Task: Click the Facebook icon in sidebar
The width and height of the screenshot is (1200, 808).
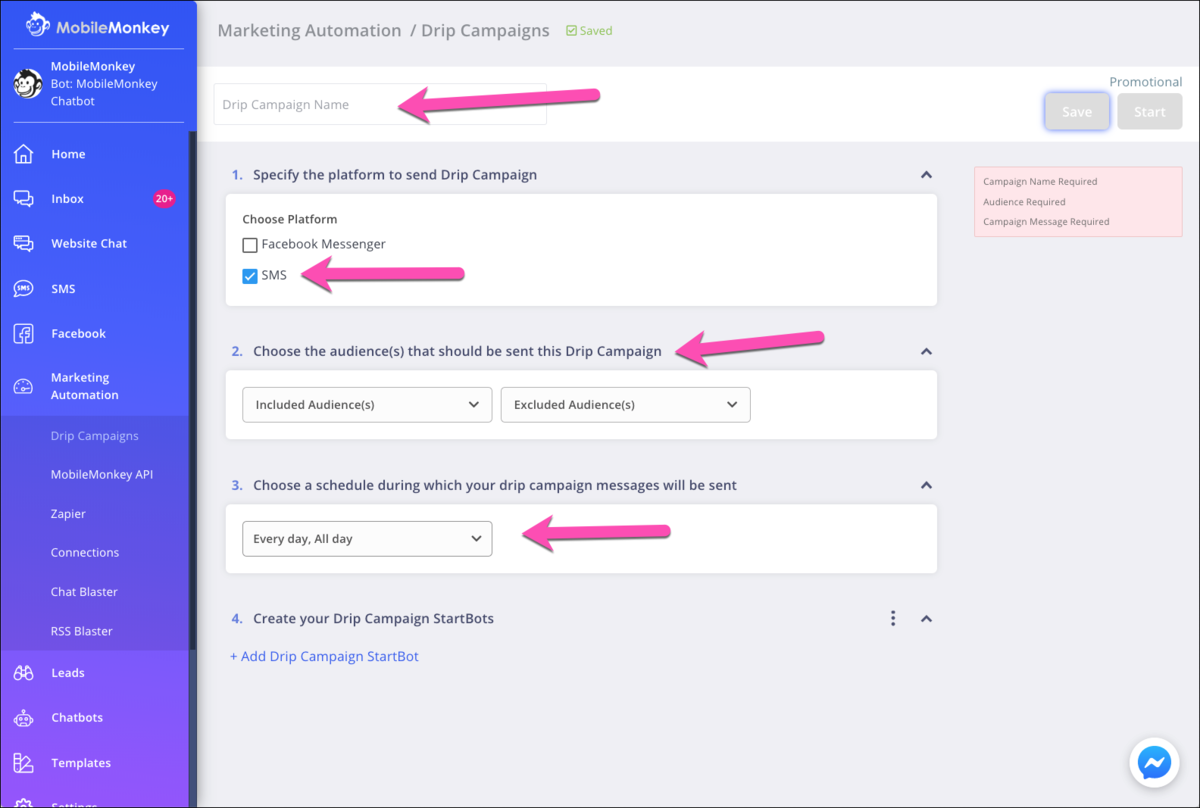Action: 24,334
